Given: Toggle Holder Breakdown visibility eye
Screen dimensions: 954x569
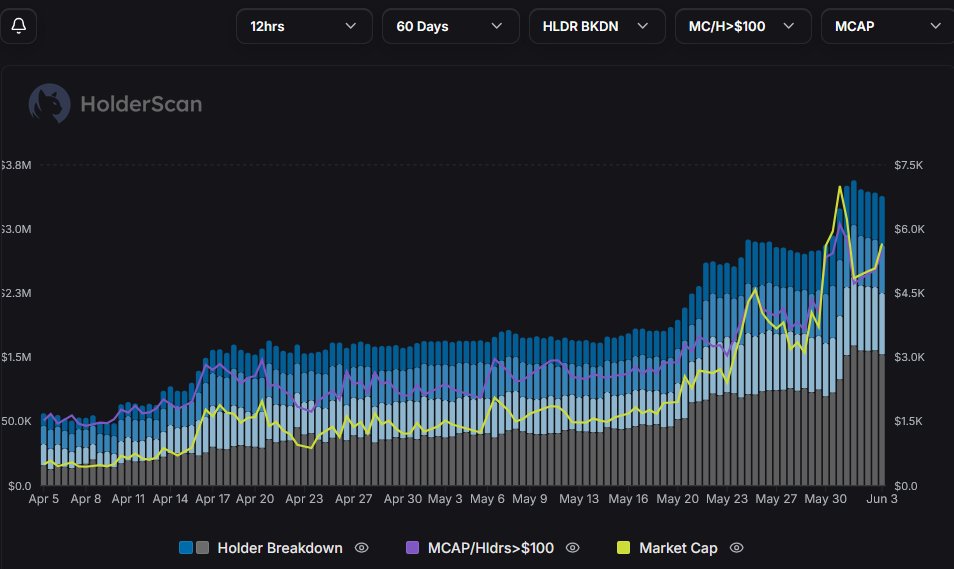Looking at the screenshot, I should pyautogui.click(x=361, y=548).
